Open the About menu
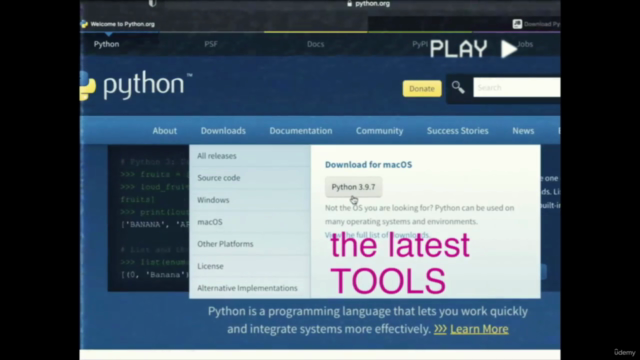Viewport: 640px width, 360px height. [x=165, y=131]
